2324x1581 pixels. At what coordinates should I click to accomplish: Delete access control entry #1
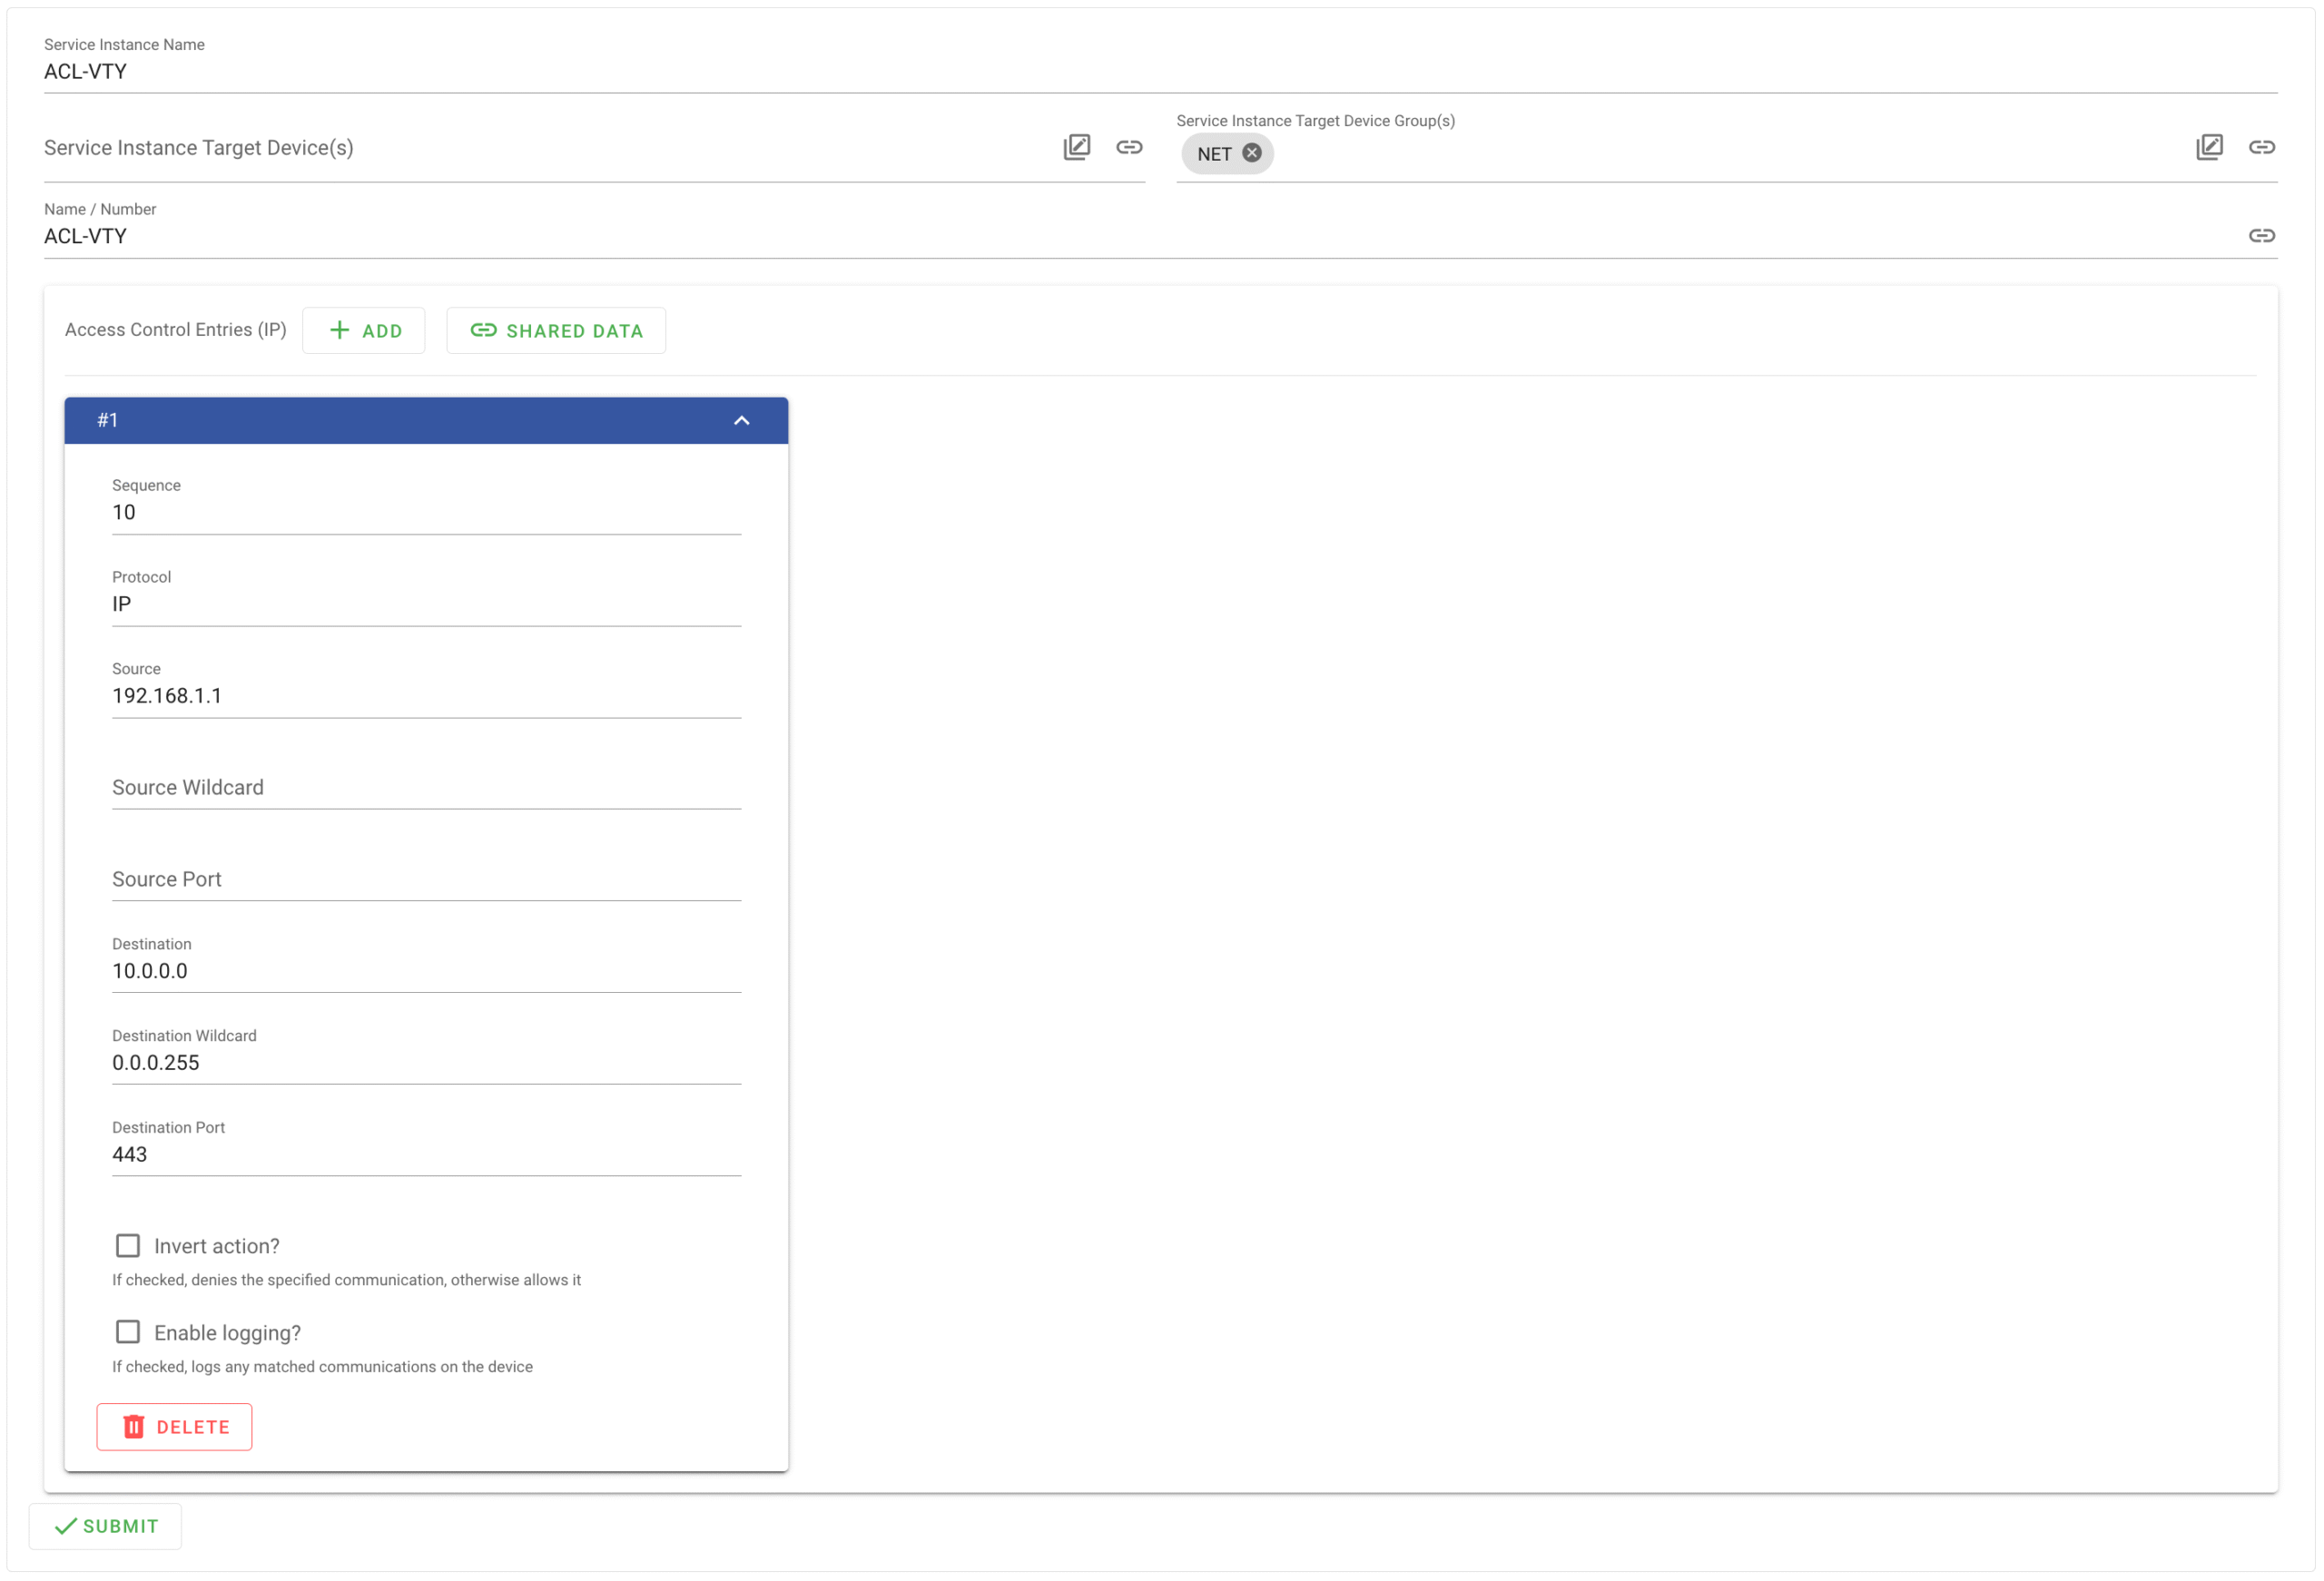tap(174, 1426)
